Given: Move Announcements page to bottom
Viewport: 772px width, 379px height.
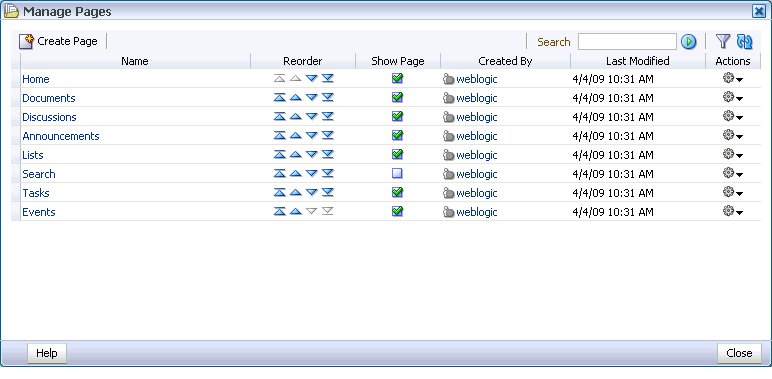Looking at the screenshot, I should [328, 135].
